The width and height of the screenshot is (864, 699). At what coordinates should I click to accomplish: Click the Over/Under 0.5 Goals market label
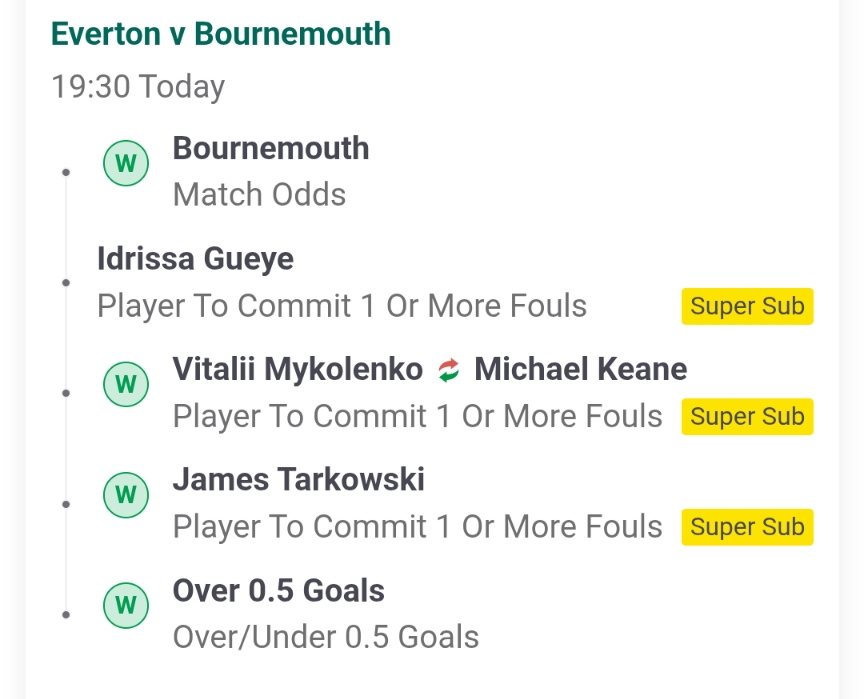[325, 636]
